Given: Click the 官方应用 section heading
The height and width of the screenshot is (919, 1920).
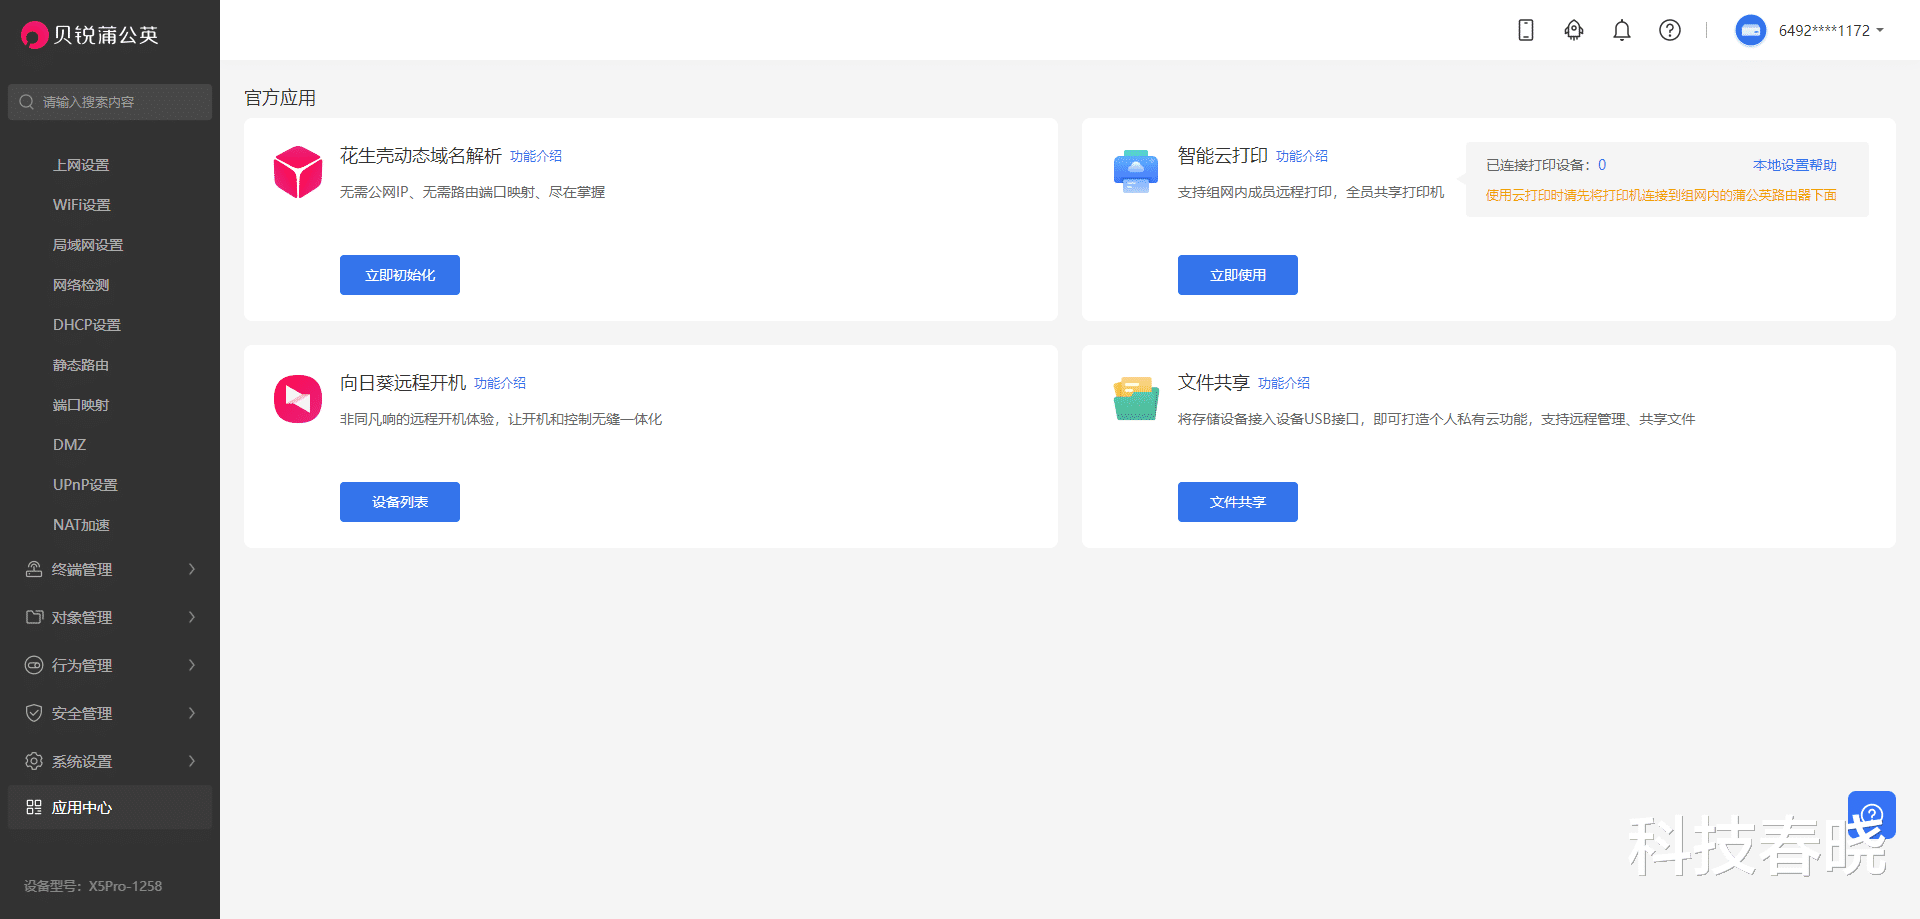Looking at the screenshot, I should [x=280, y=98].
